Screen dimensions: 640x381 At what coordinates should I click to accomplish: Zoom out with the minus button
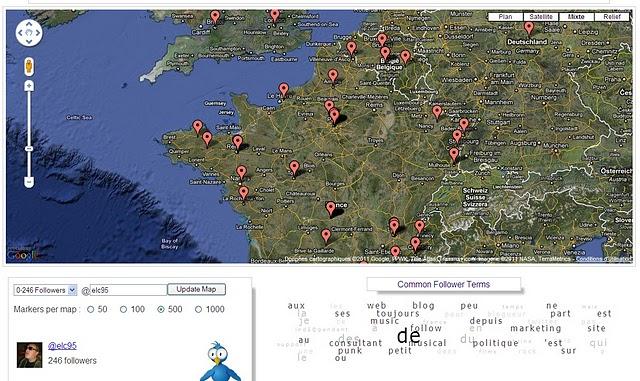(x=29, y=182)
